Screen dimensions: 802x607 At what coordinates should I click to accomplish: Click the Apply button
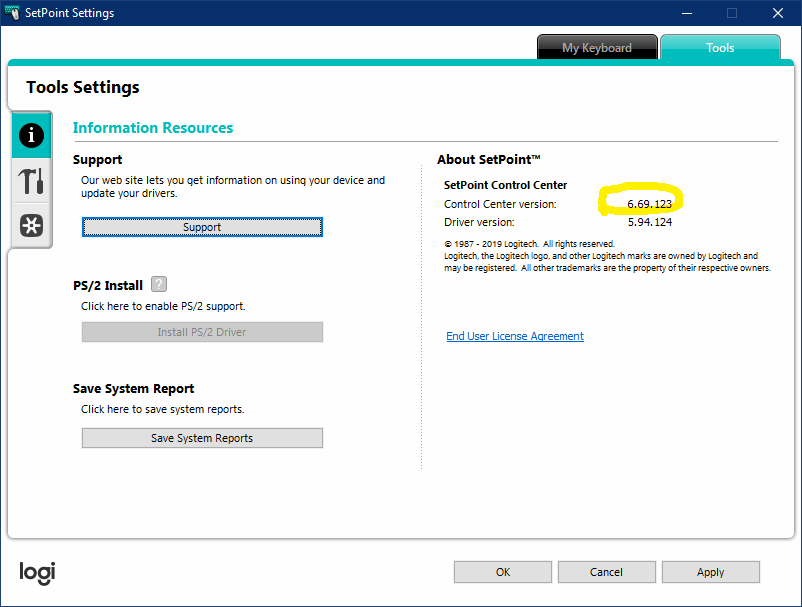[710, 572]
